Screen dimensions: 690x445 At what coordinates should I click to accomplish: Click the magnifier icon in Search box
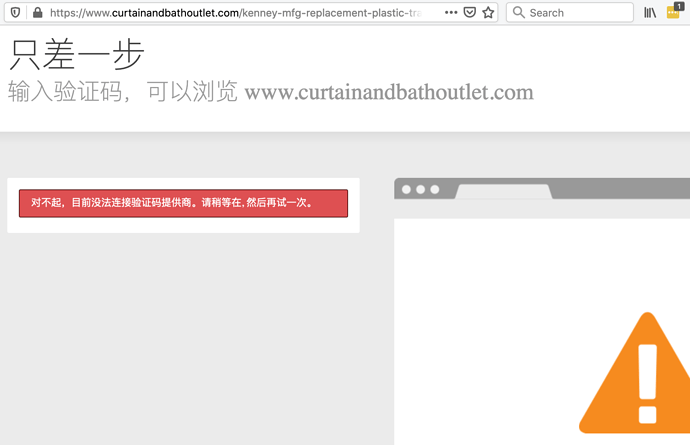coord(519,12)
